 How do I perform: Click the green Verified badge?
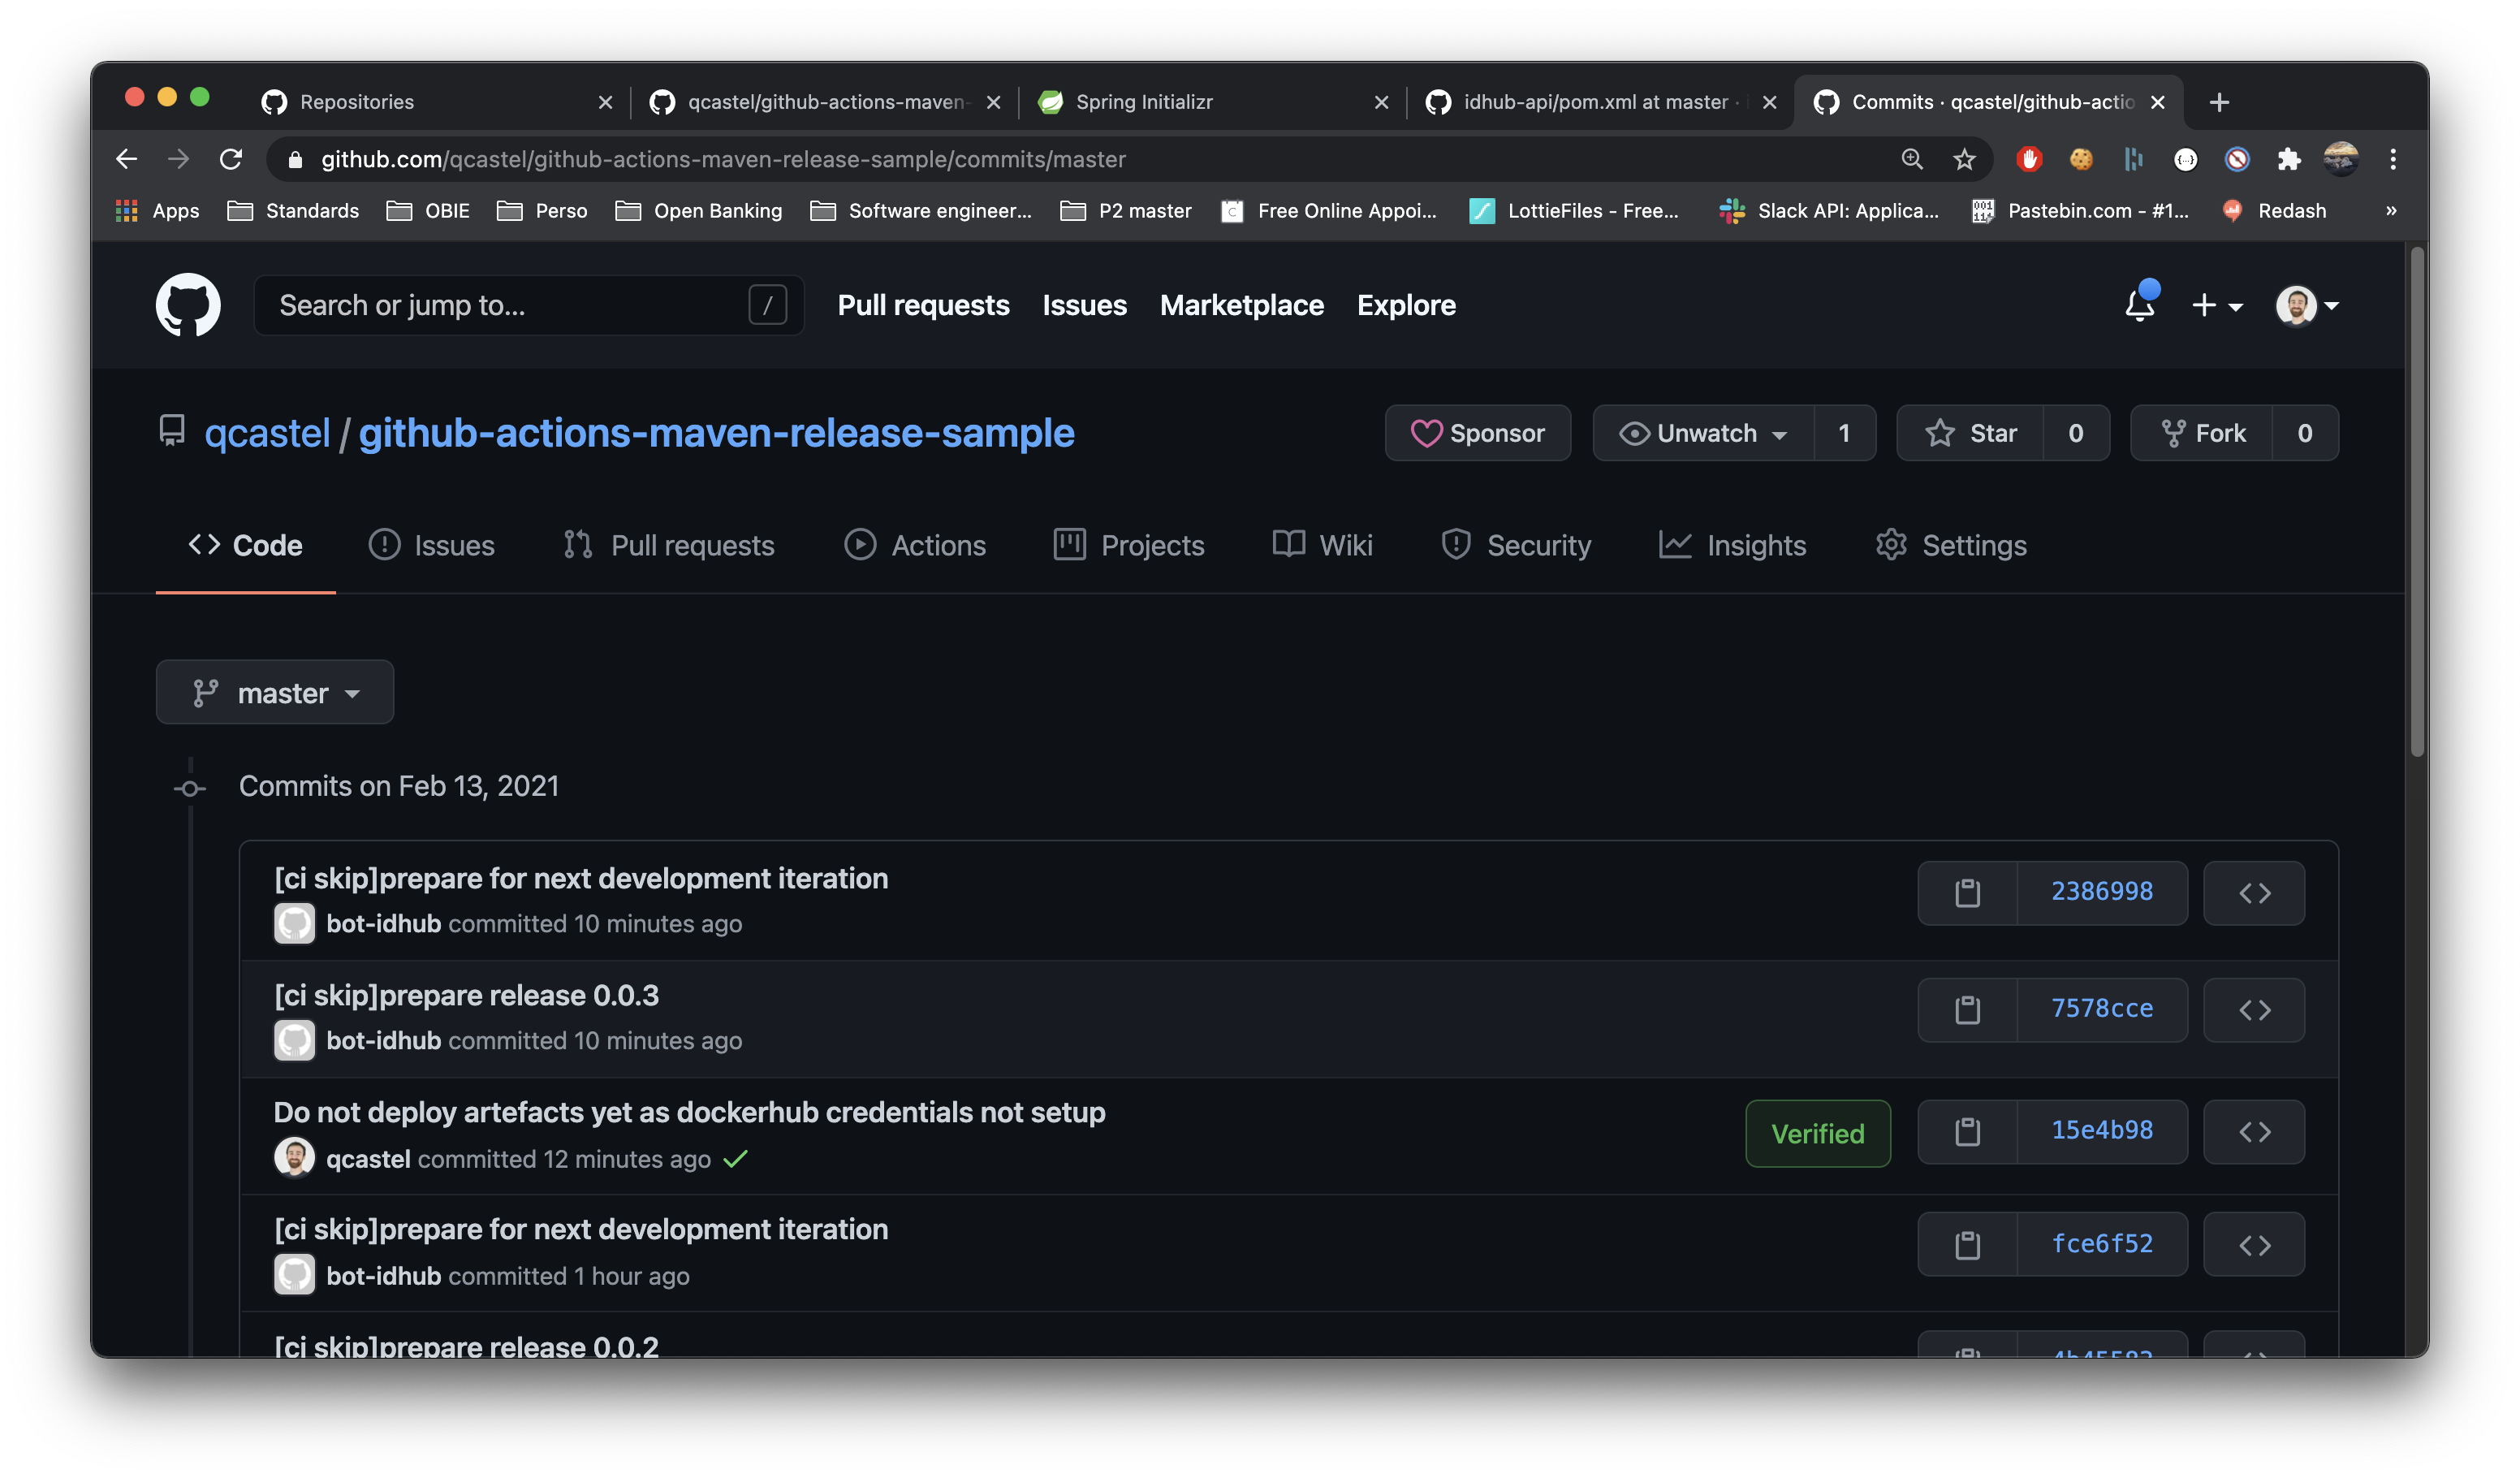pyautogui.click(x=1817, y=1133)
